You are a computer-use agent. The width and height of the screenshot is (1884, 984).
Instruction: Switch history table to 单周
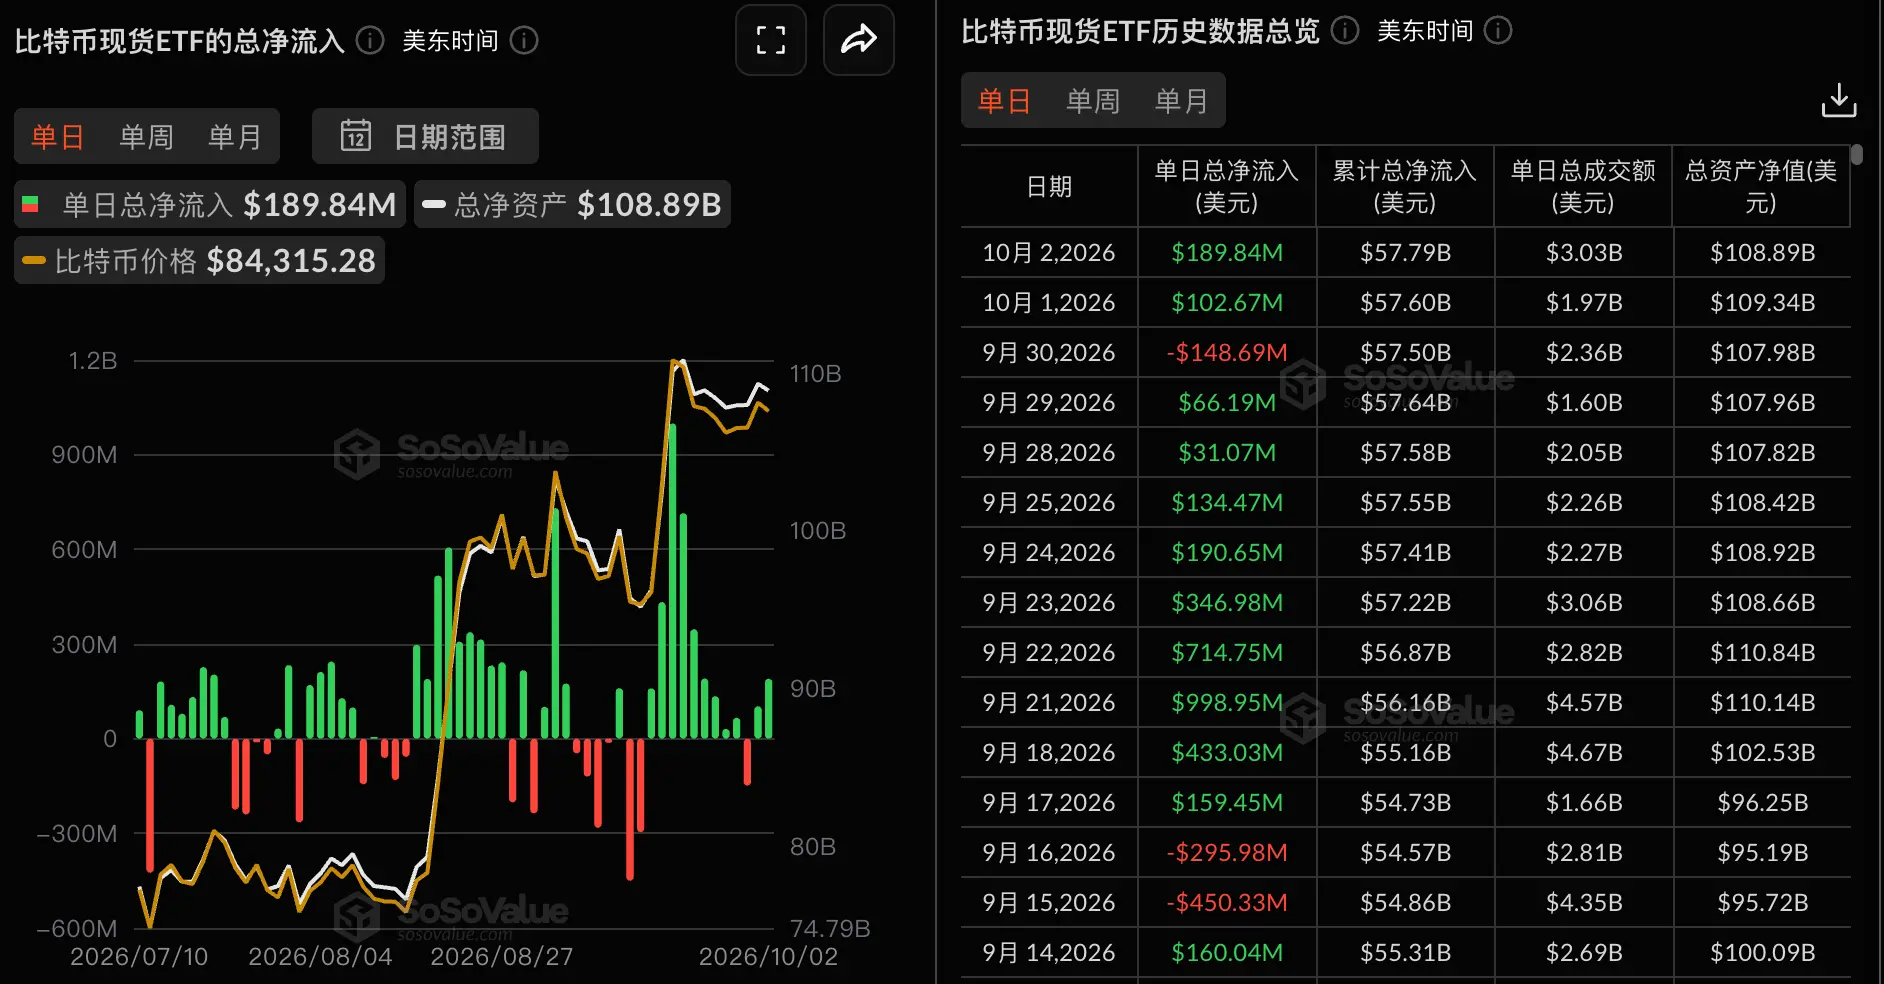(1093, 101)
